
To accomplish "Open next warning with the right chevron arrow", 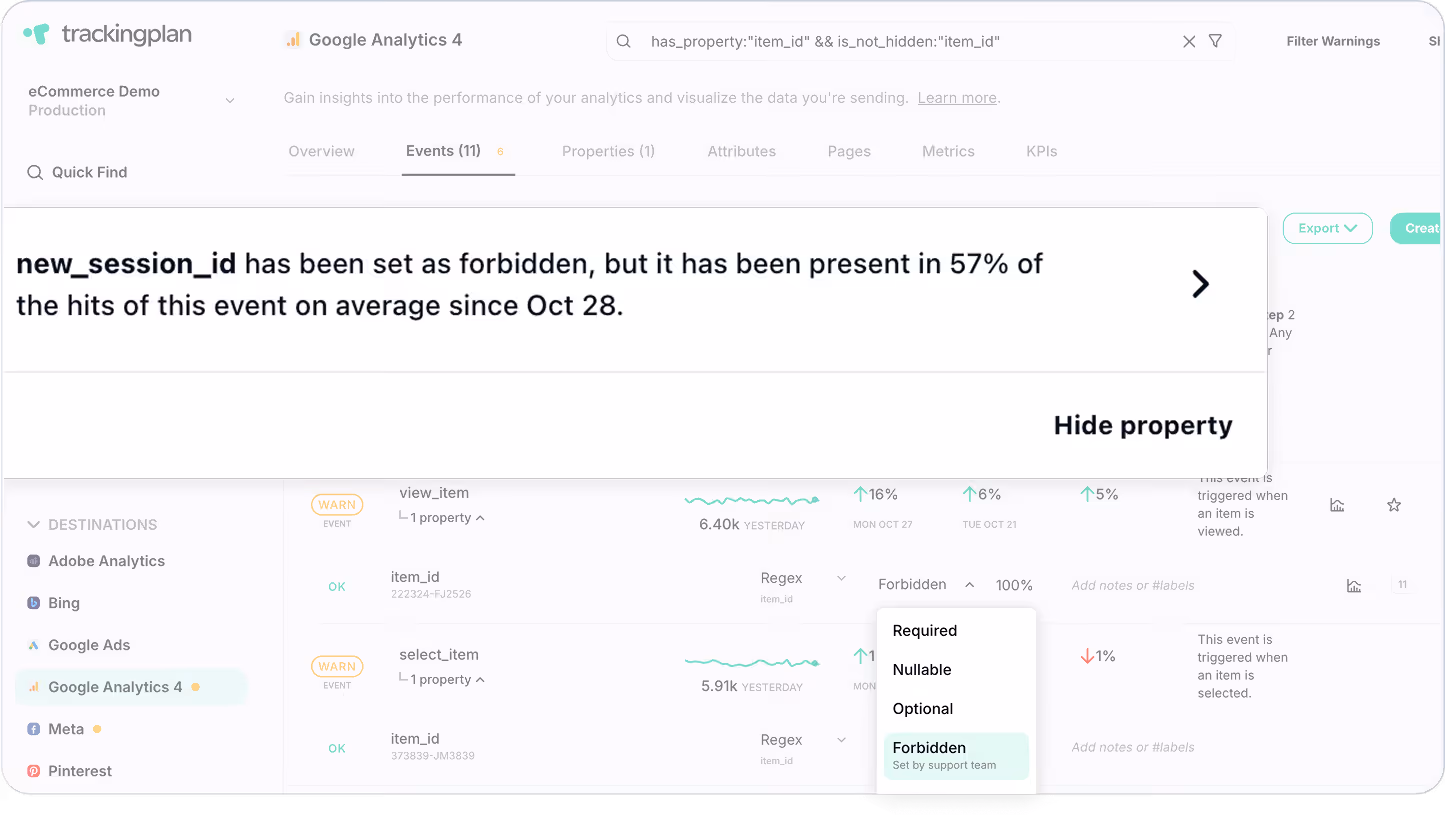I will pyautogui.click(x=1201, y=284).
